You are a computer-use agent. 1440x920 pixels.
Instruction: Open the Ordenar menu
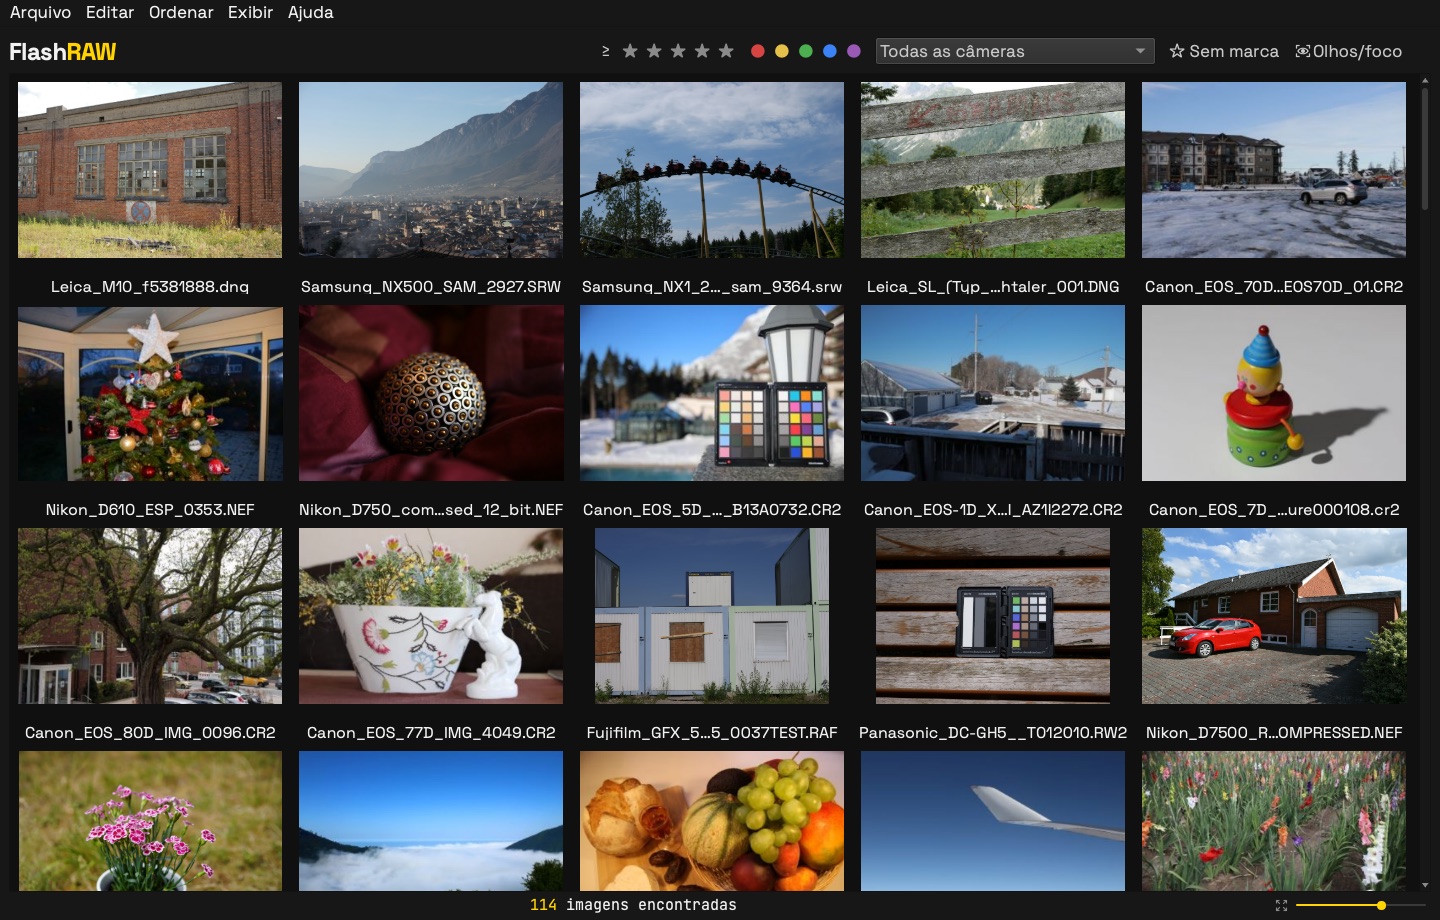click(x=181, y=13)
